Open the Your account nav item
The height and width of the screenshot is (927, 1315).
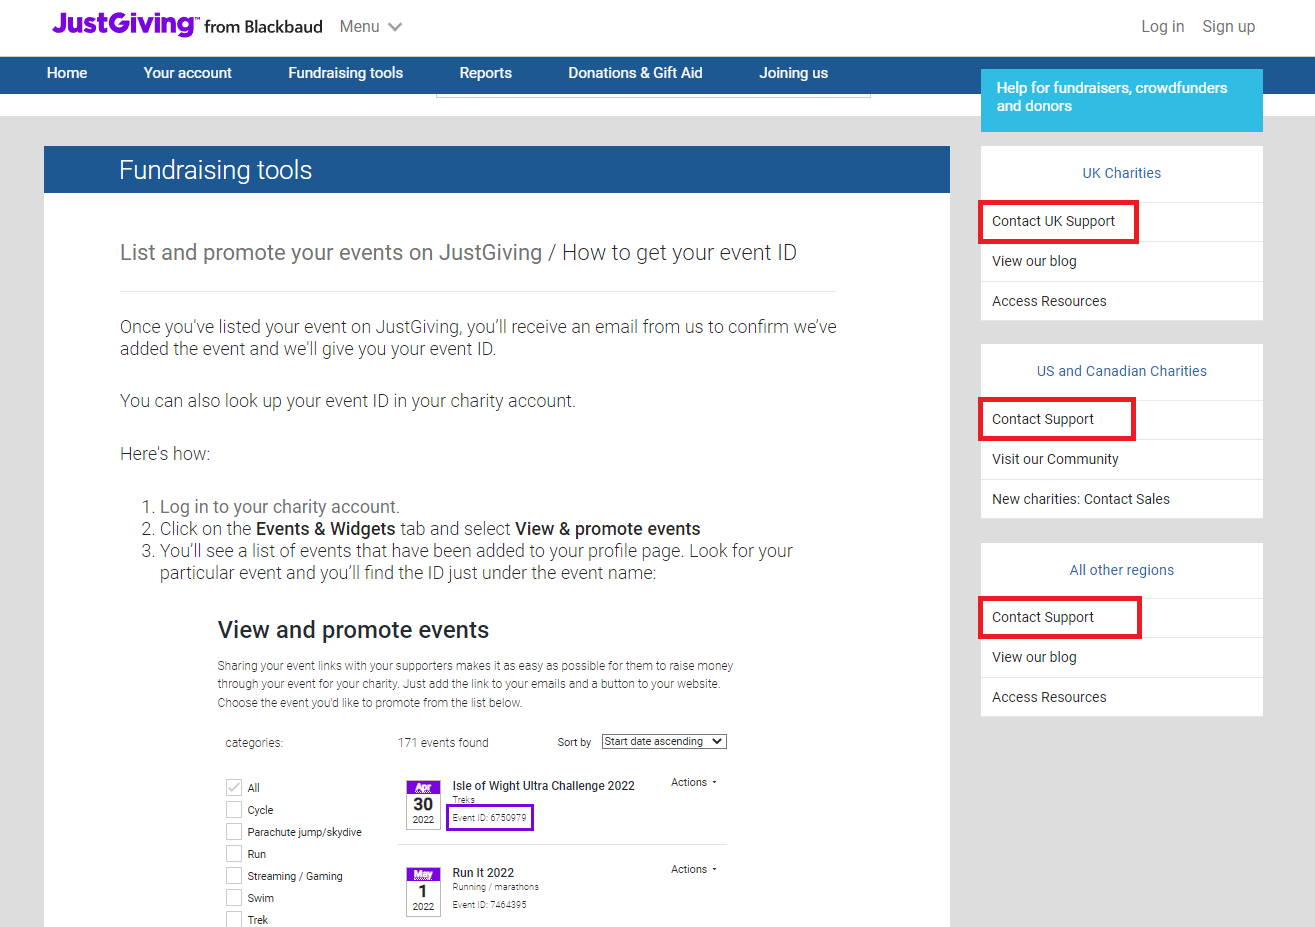(187, 73)
